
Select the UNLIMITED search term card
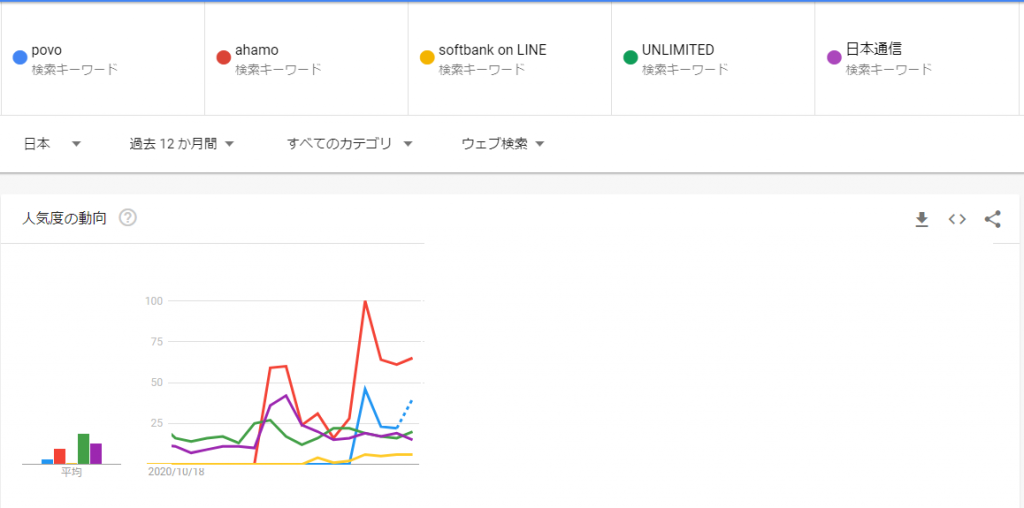click(x=712, y=59)
